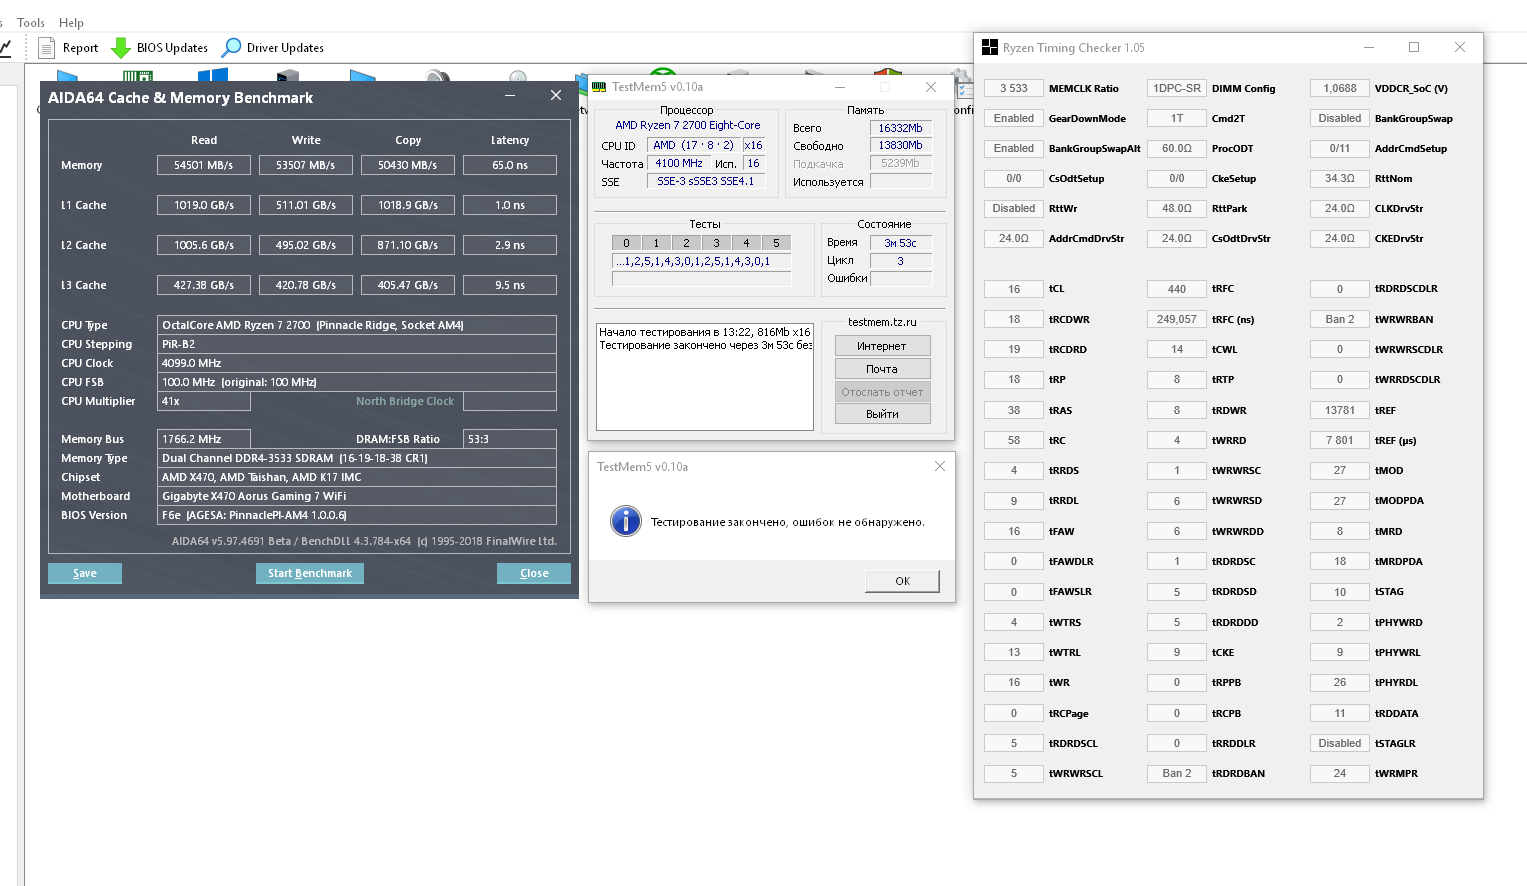Click the L3 Cache Latency value 9.5 ns

[510, 285]
